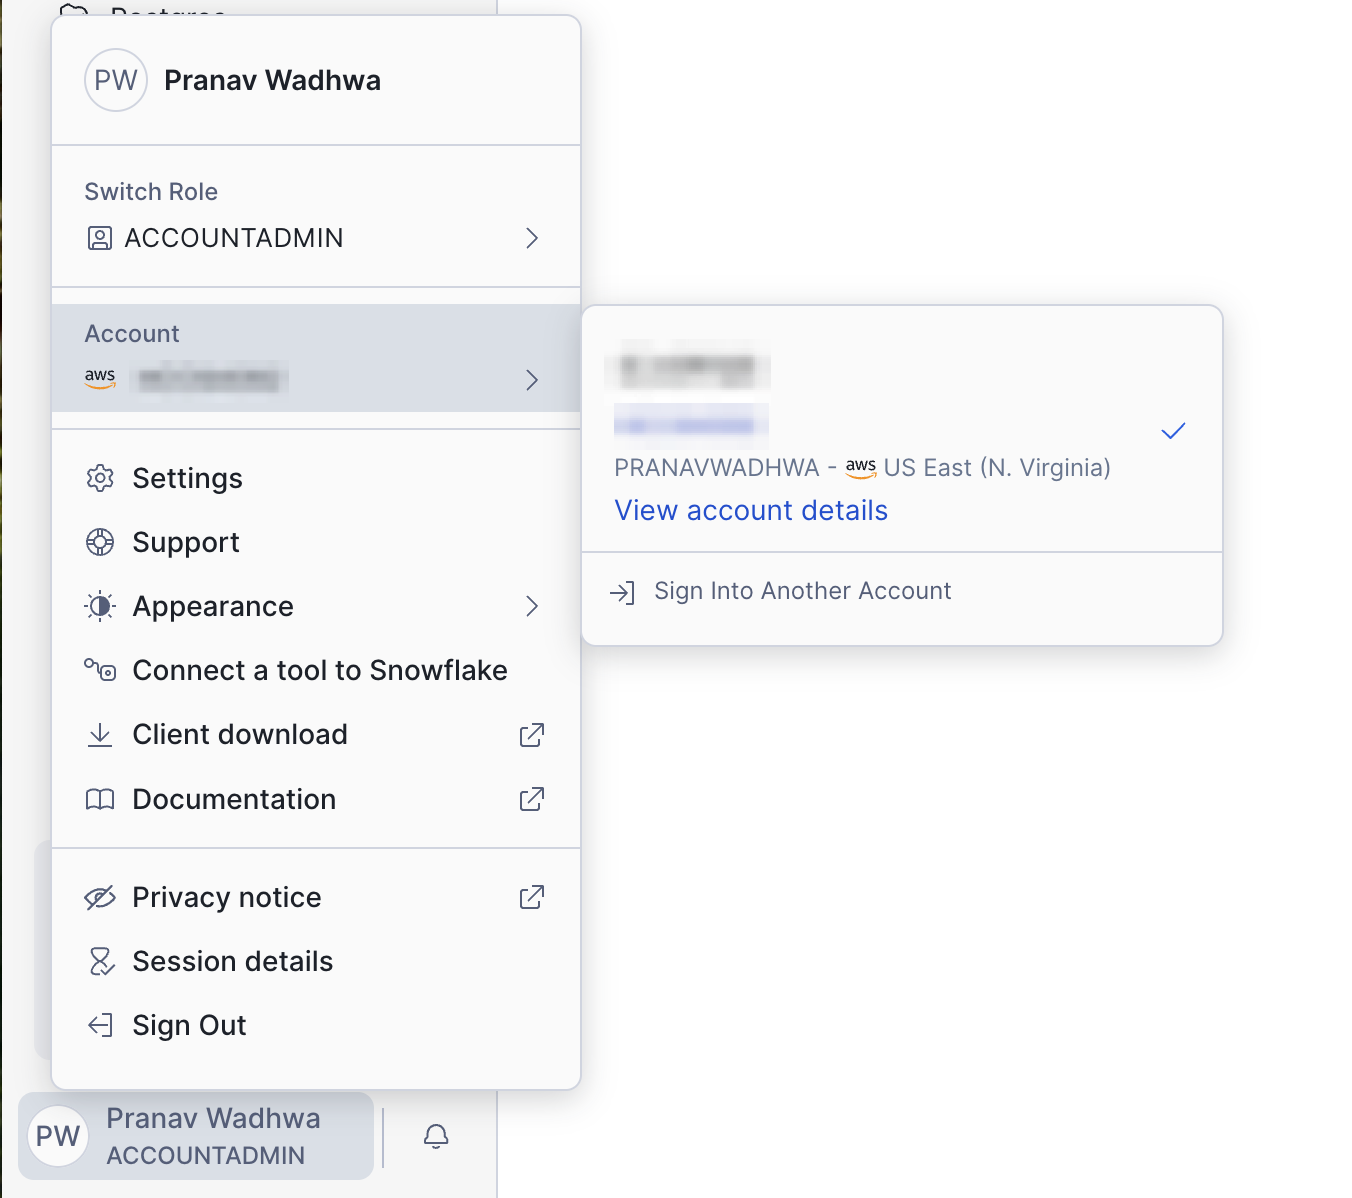The height and width of the screenshot is (1198, 1352).
Task: Click the AWS logo next to the account name
Action: [100, 378]
